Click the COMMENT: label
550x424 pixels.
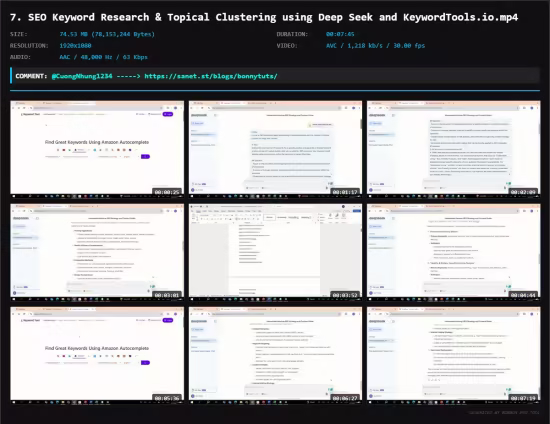click(31, 76)
